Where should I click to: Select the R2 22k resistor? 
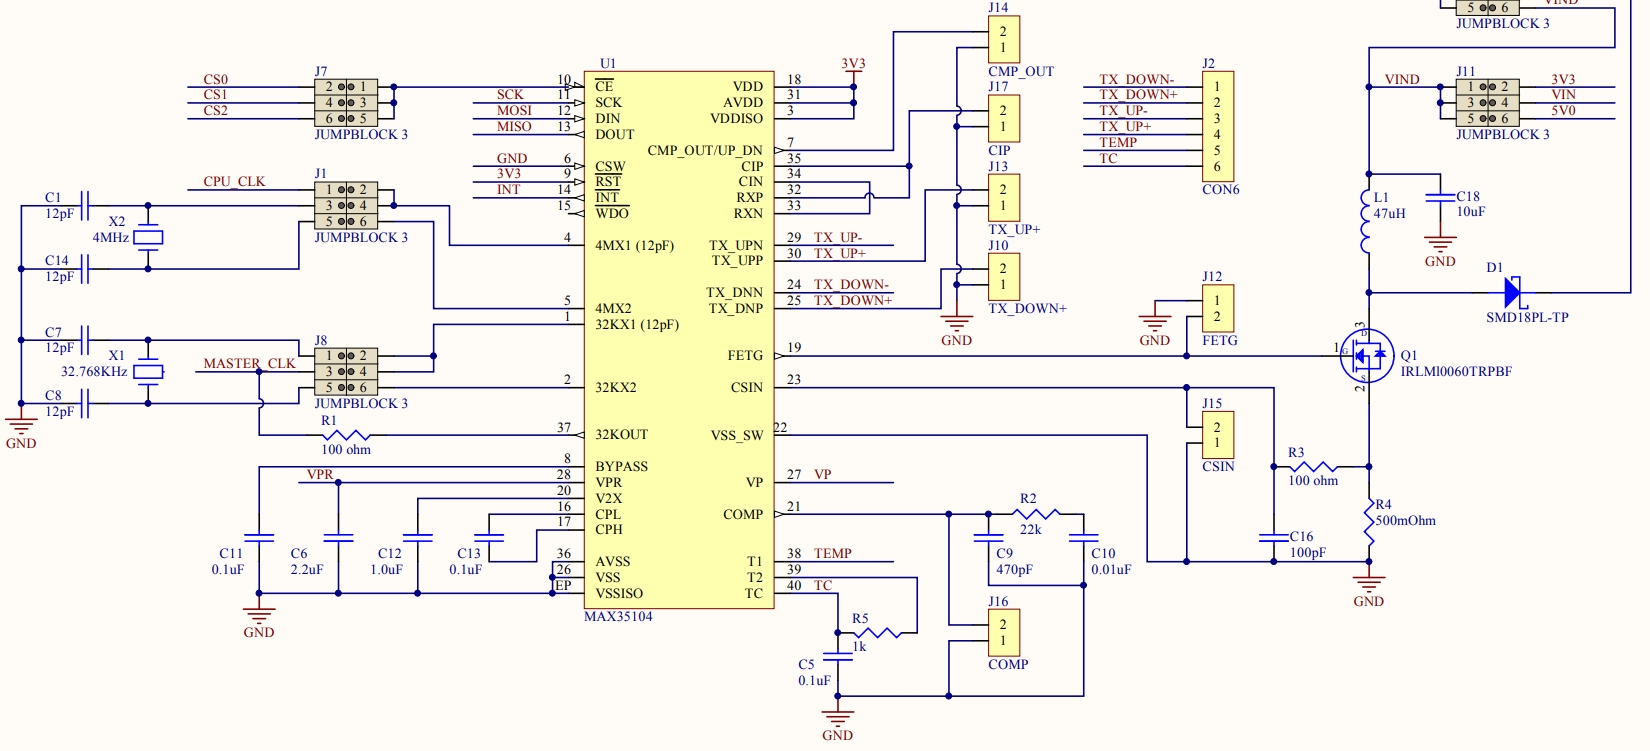1036,514
